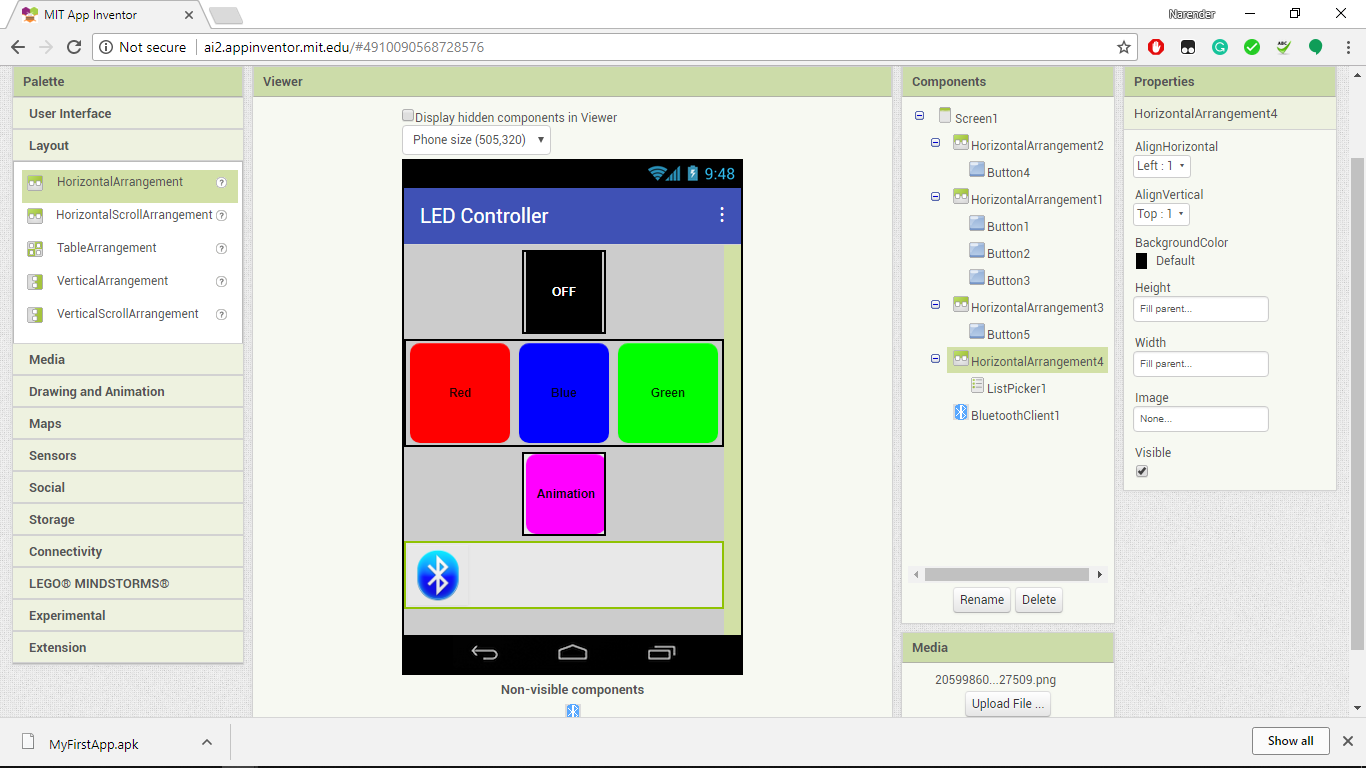
Task: Select the 20599860...27509.png media file
Action: coord(995,679)
